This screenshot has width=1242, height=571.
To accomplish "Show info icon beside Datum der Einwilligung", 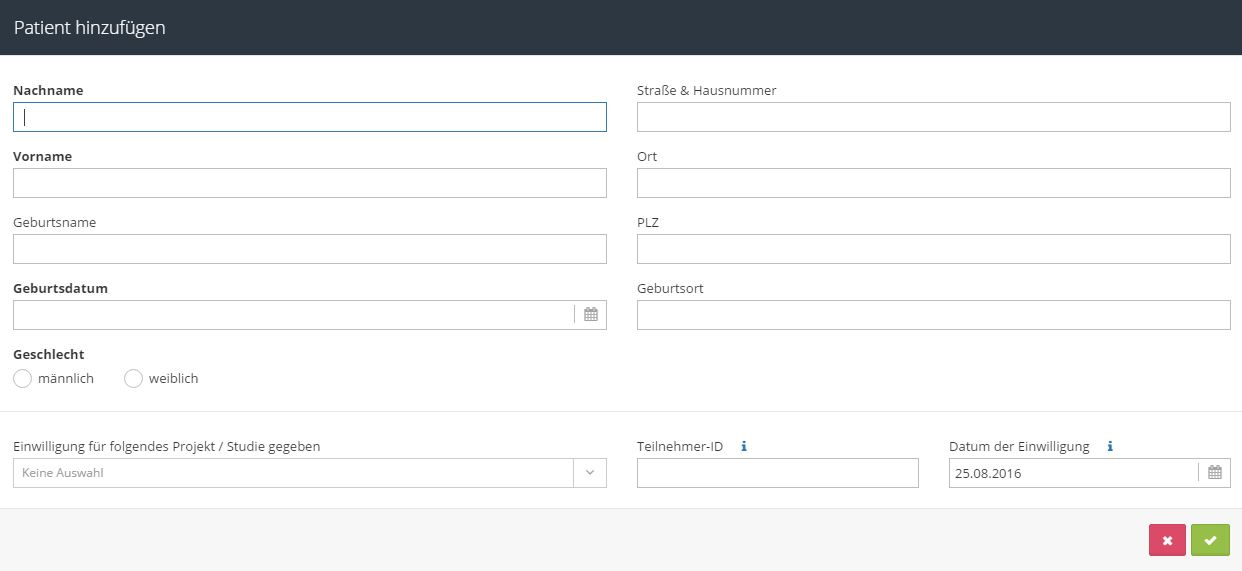I will coord(1111,446).
